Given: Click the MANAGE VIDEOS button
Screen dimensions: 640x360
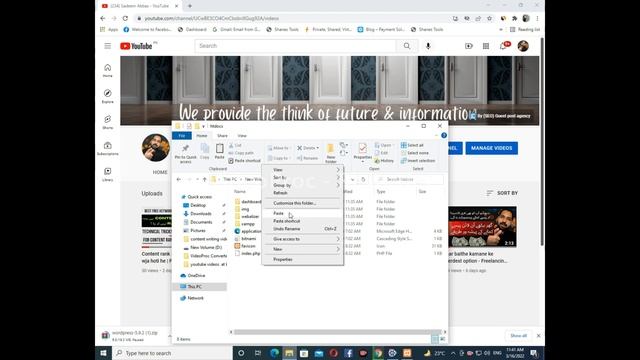Looking at the screenshot, I should (491, 148).
